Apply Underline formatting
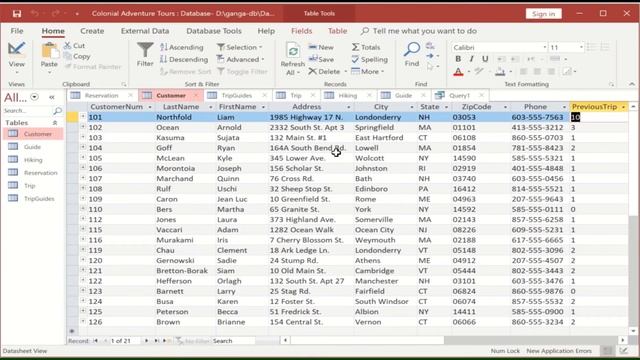 coord(485,59)
